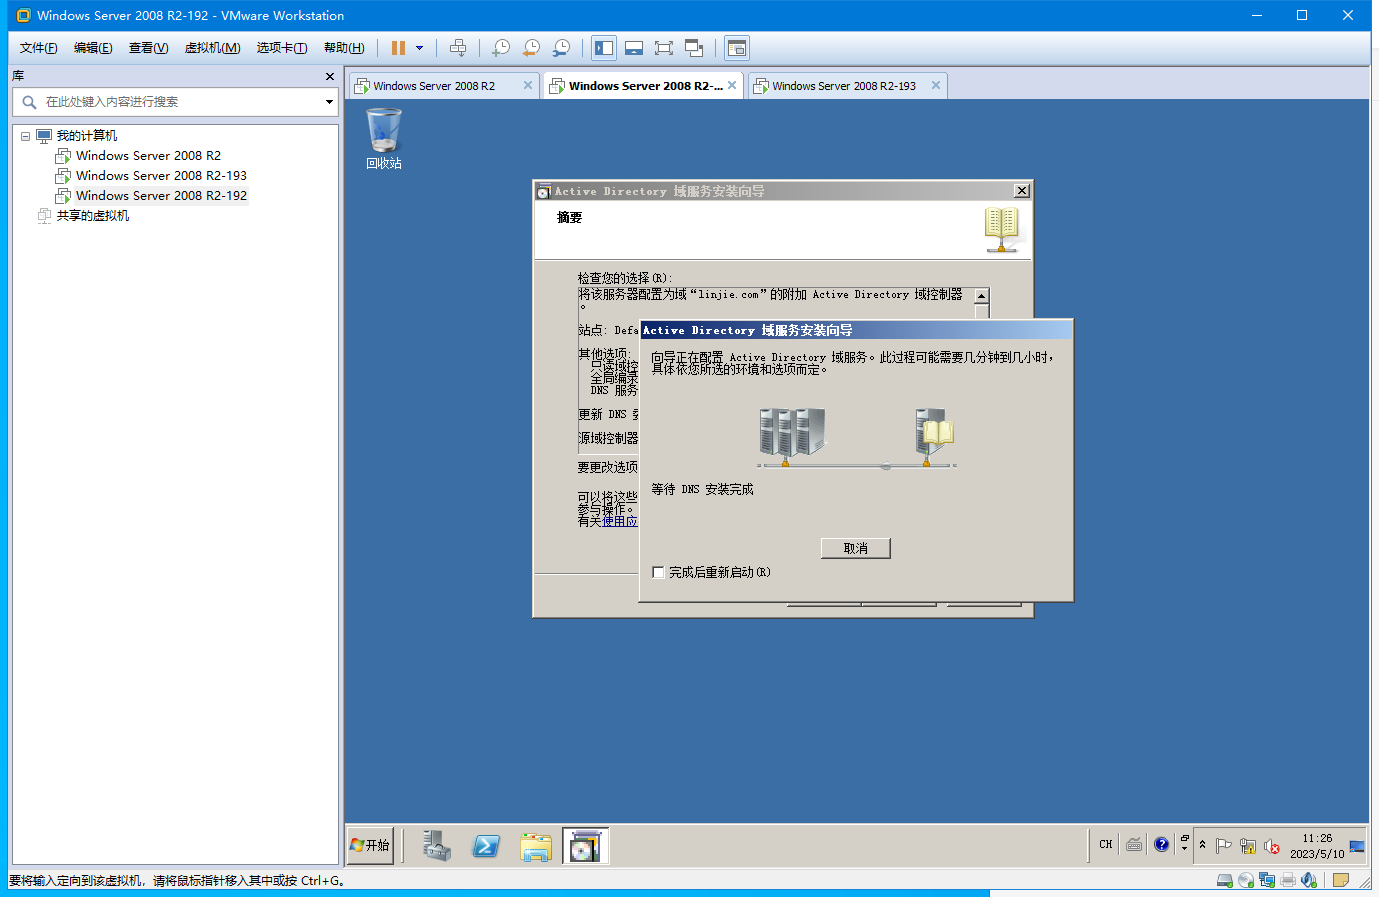The height and width of the screenshot is (897, 1379).
Task: Open the library search dropdown arrow
Action: coord(329,102)
